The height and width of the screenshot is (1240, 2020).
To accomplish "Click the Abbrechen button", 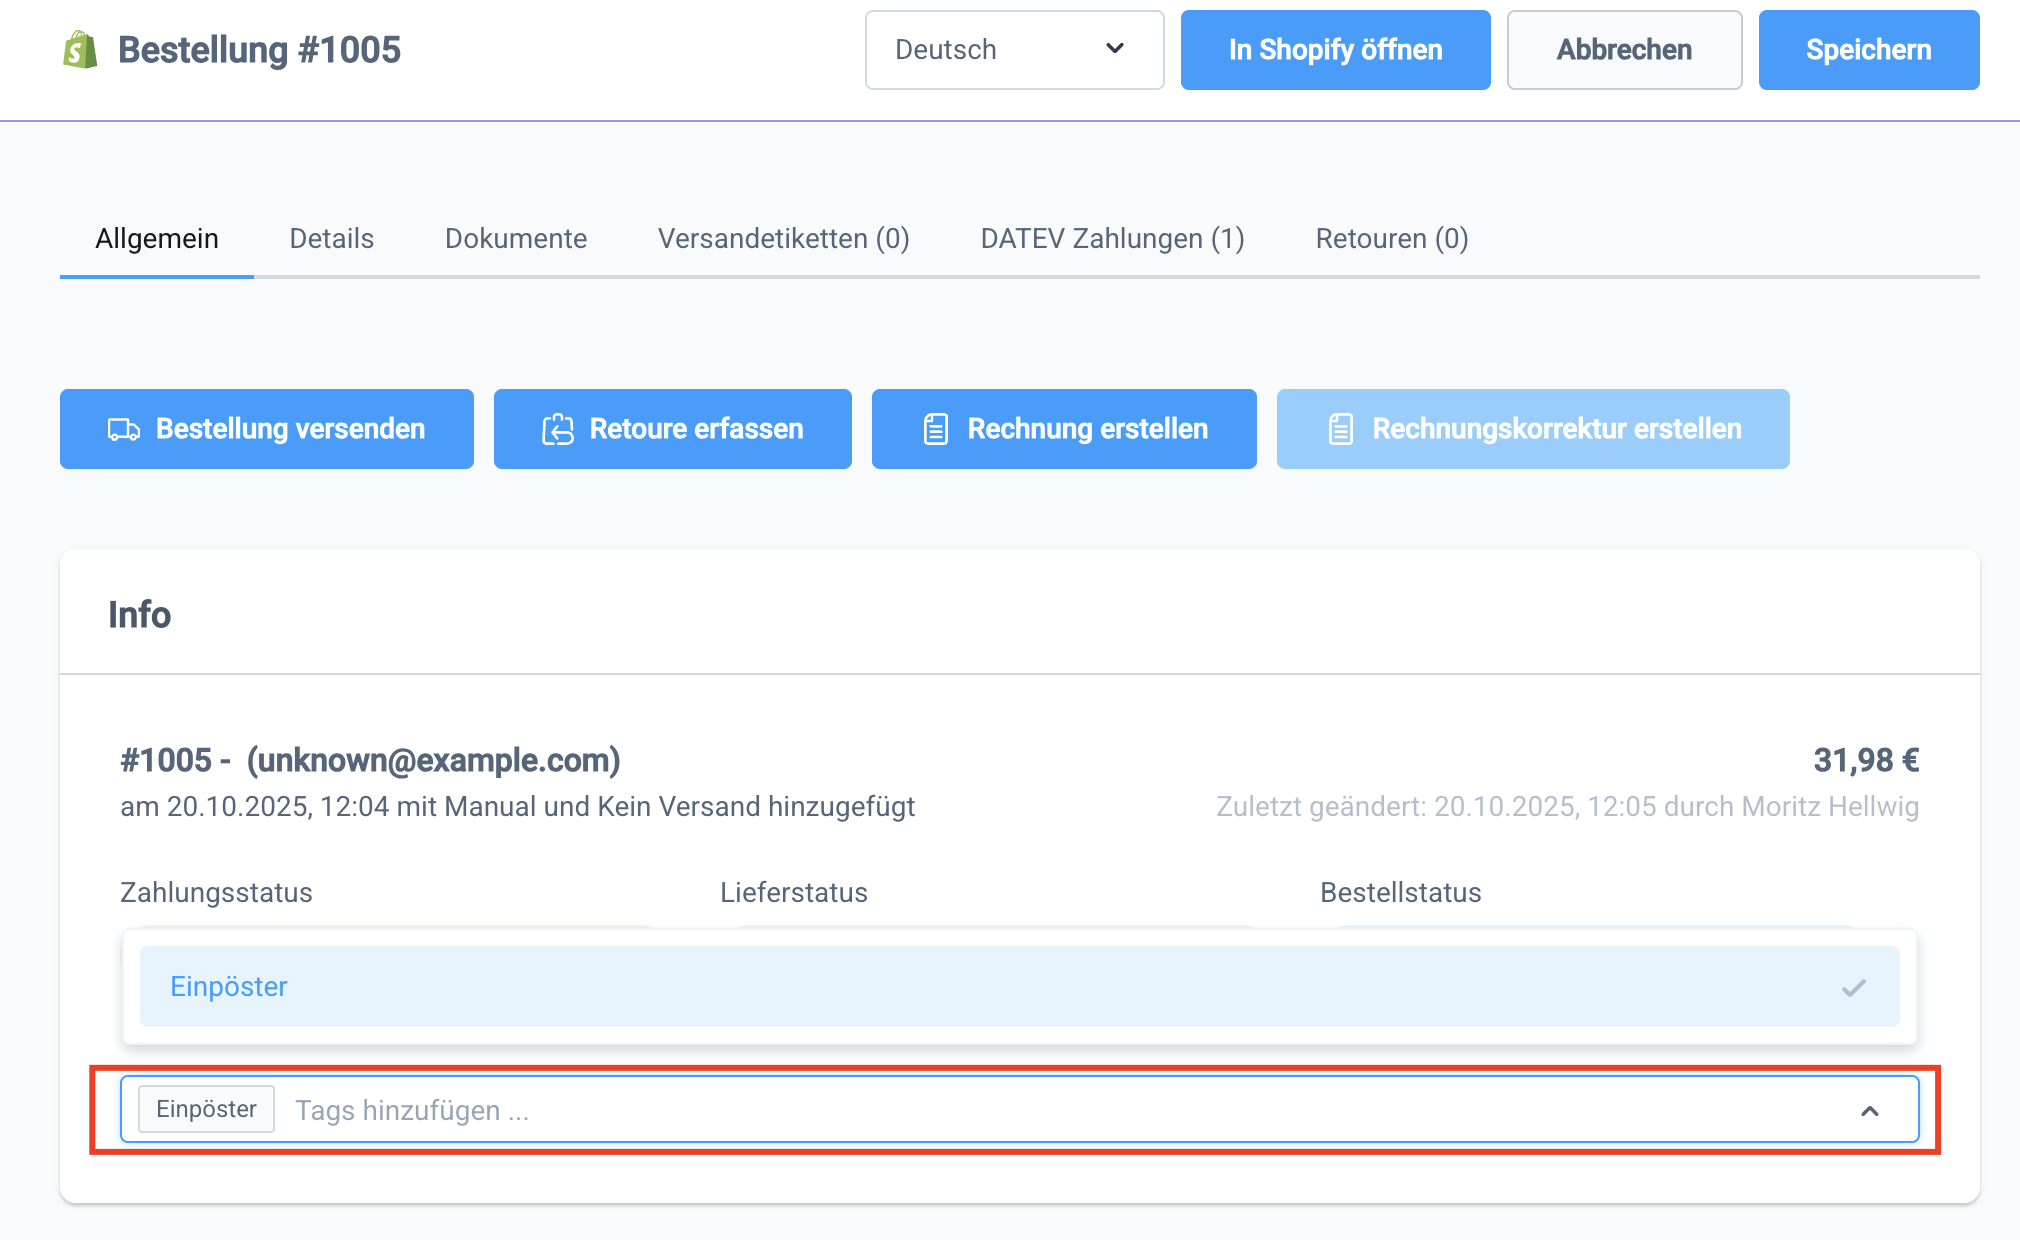I will tap(1624, 50).
